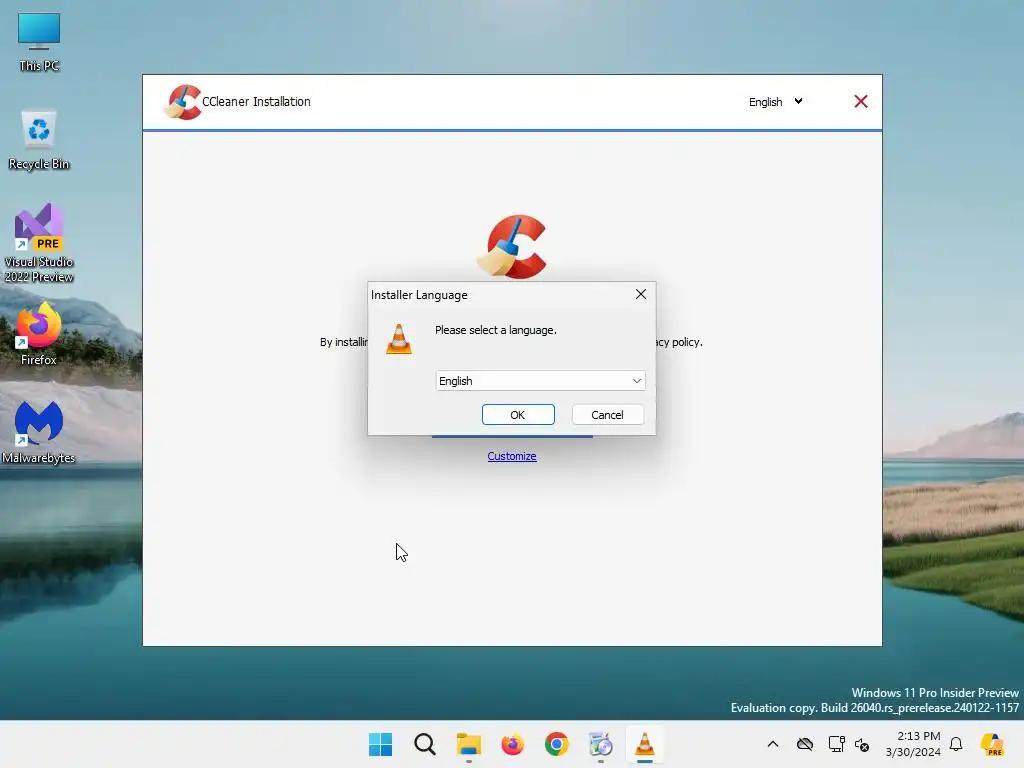Open File Explorer from taskbar
1024x768 pixels.
469,744
